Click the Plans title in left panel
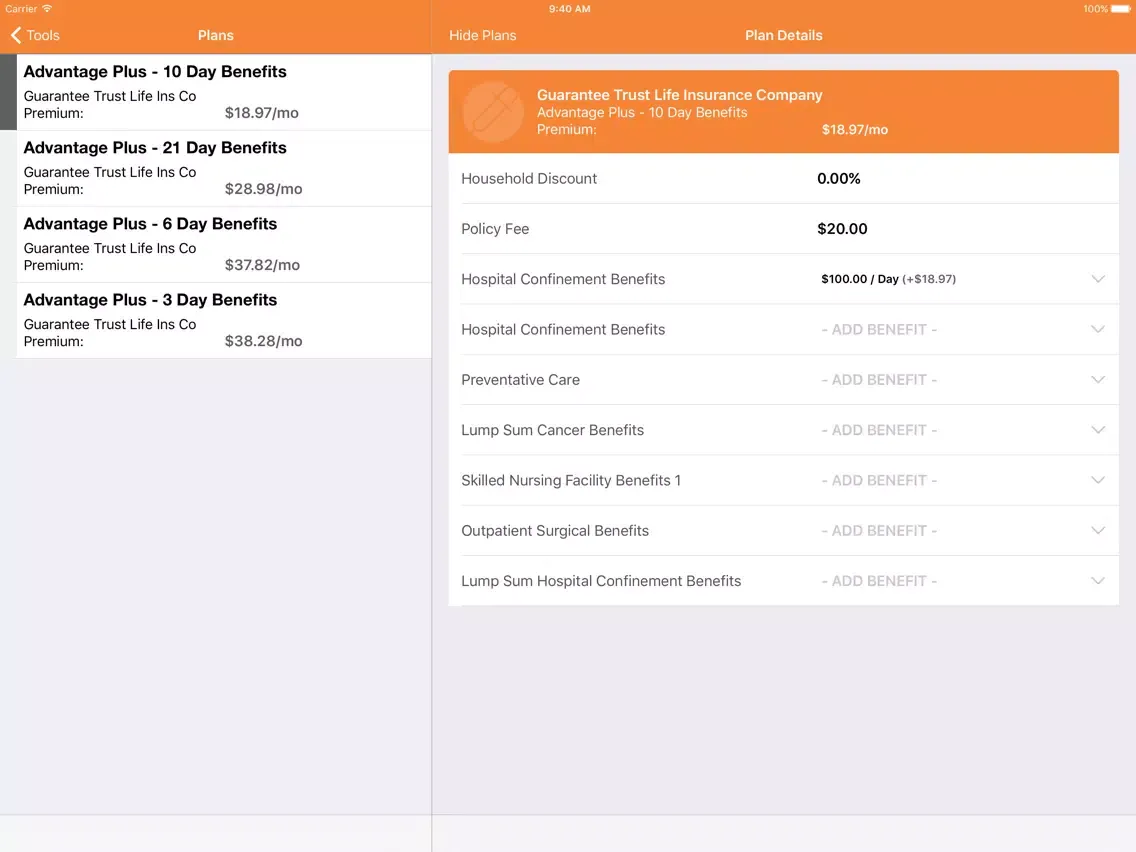This screenshot has width=1136, height=852. 215,35
